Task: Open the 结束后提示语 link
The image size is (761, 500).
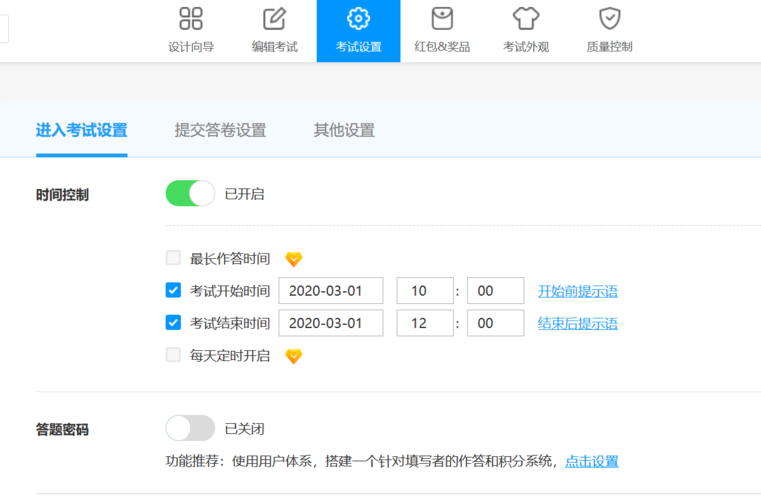Action: click(578, 323)
